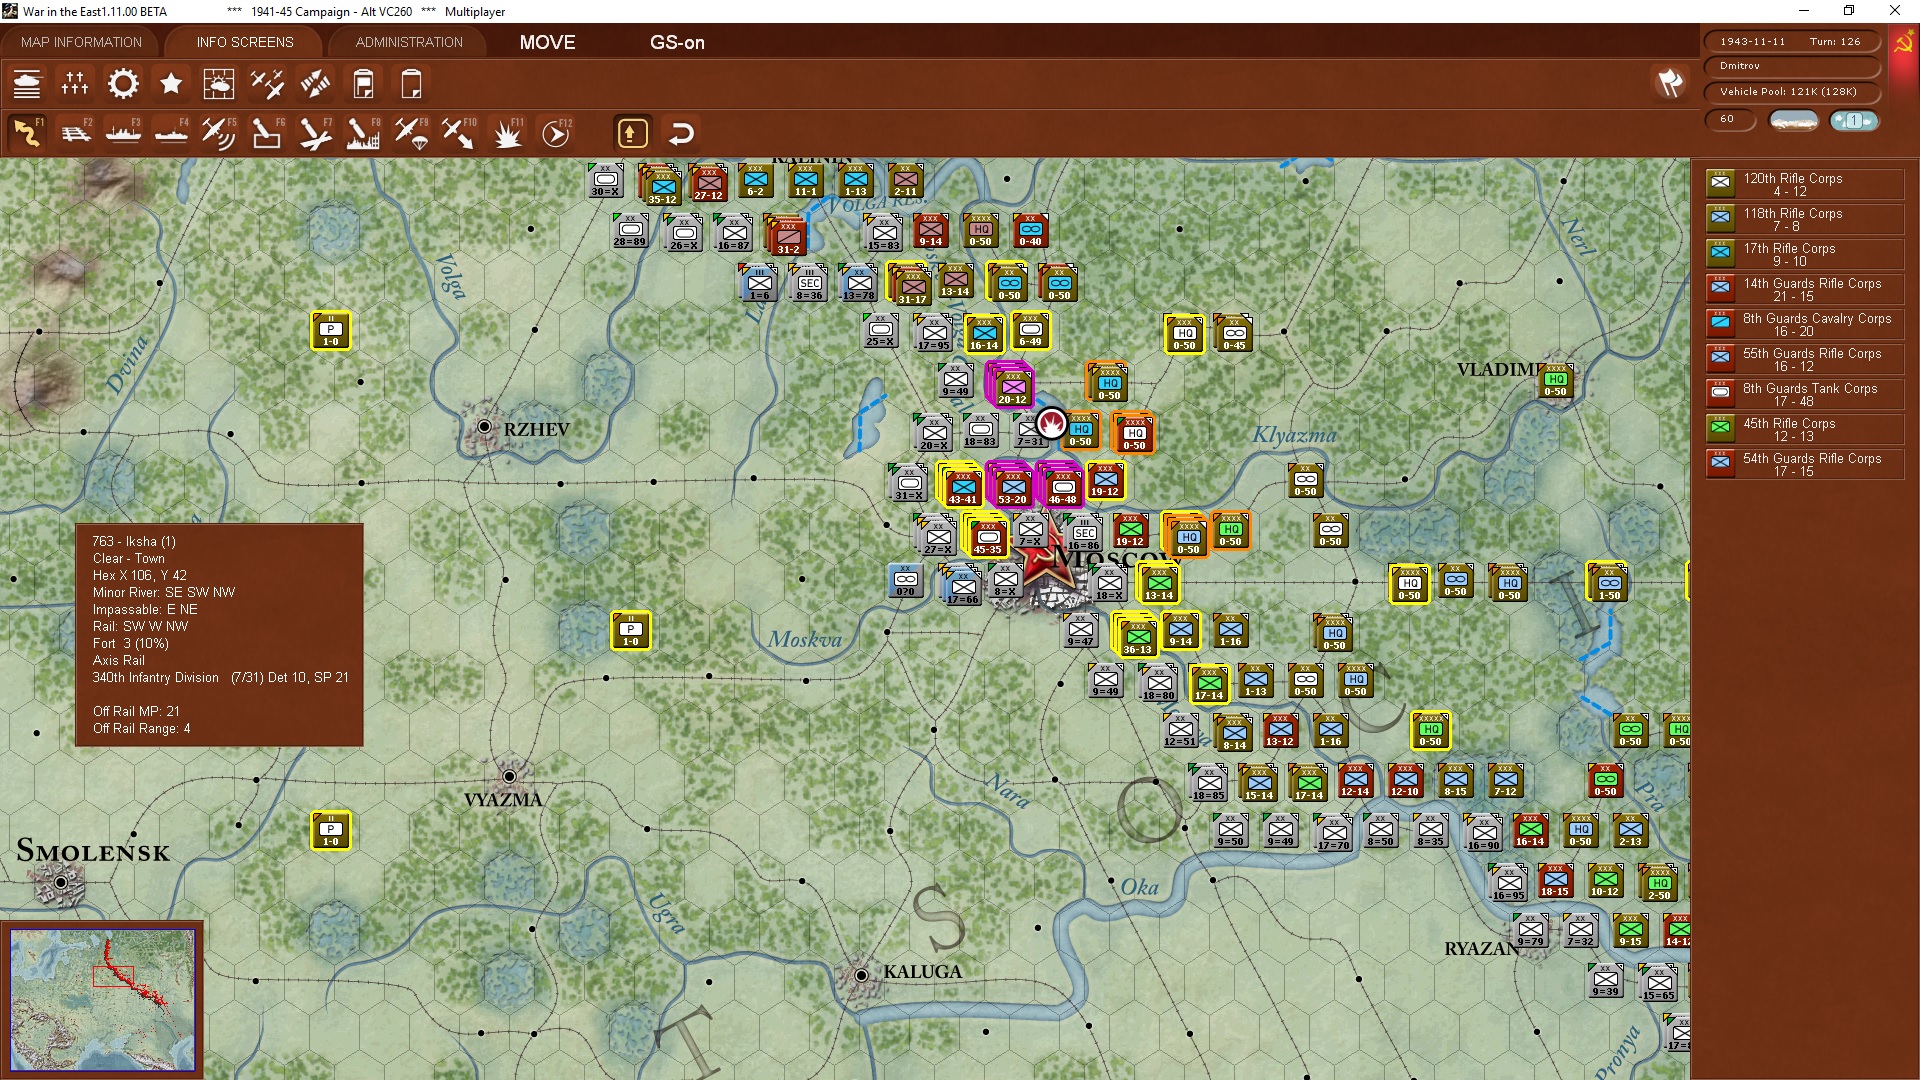Click the two-flags icon on the toolbar
The image size is (1920, 1080).
1670,83
